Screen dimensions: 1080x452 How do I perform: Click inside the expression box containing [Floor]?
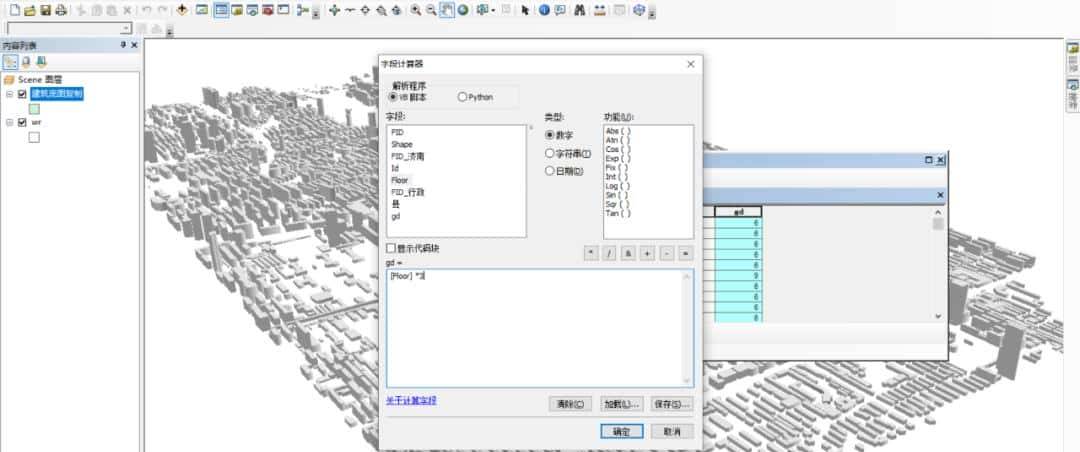[x=540, y=328]
